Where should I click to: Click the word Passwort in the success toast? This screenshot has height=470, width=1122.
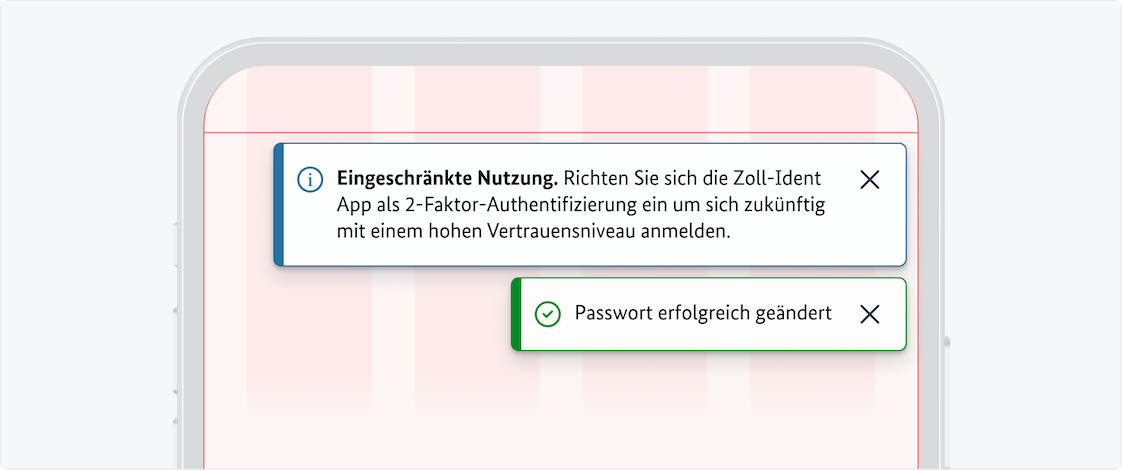610,314
